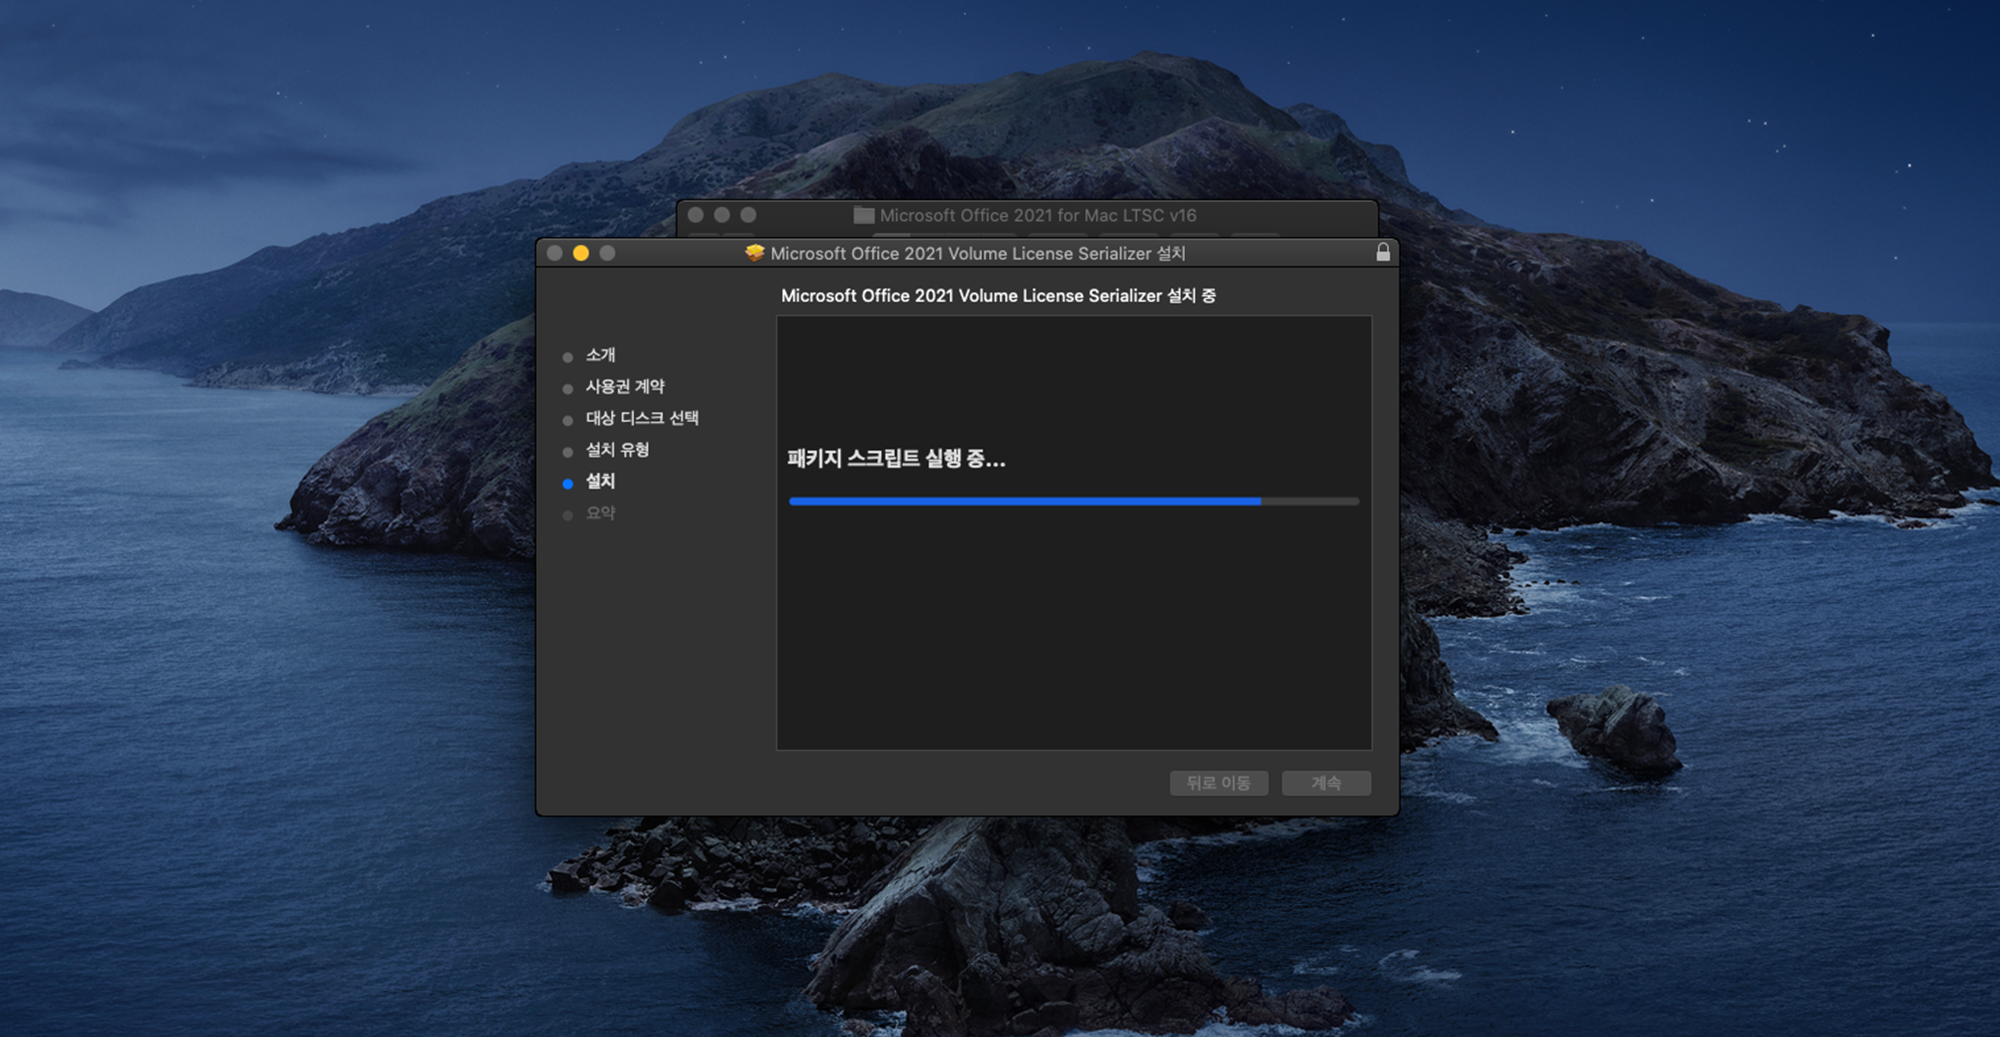
Task: Click the installer window title text
Action: click(x=978, y=254)
